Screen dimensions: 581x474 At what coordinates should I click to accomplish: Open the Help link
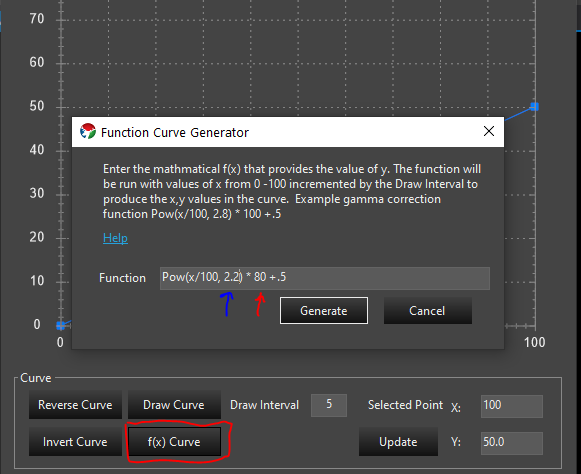(115, 238)
